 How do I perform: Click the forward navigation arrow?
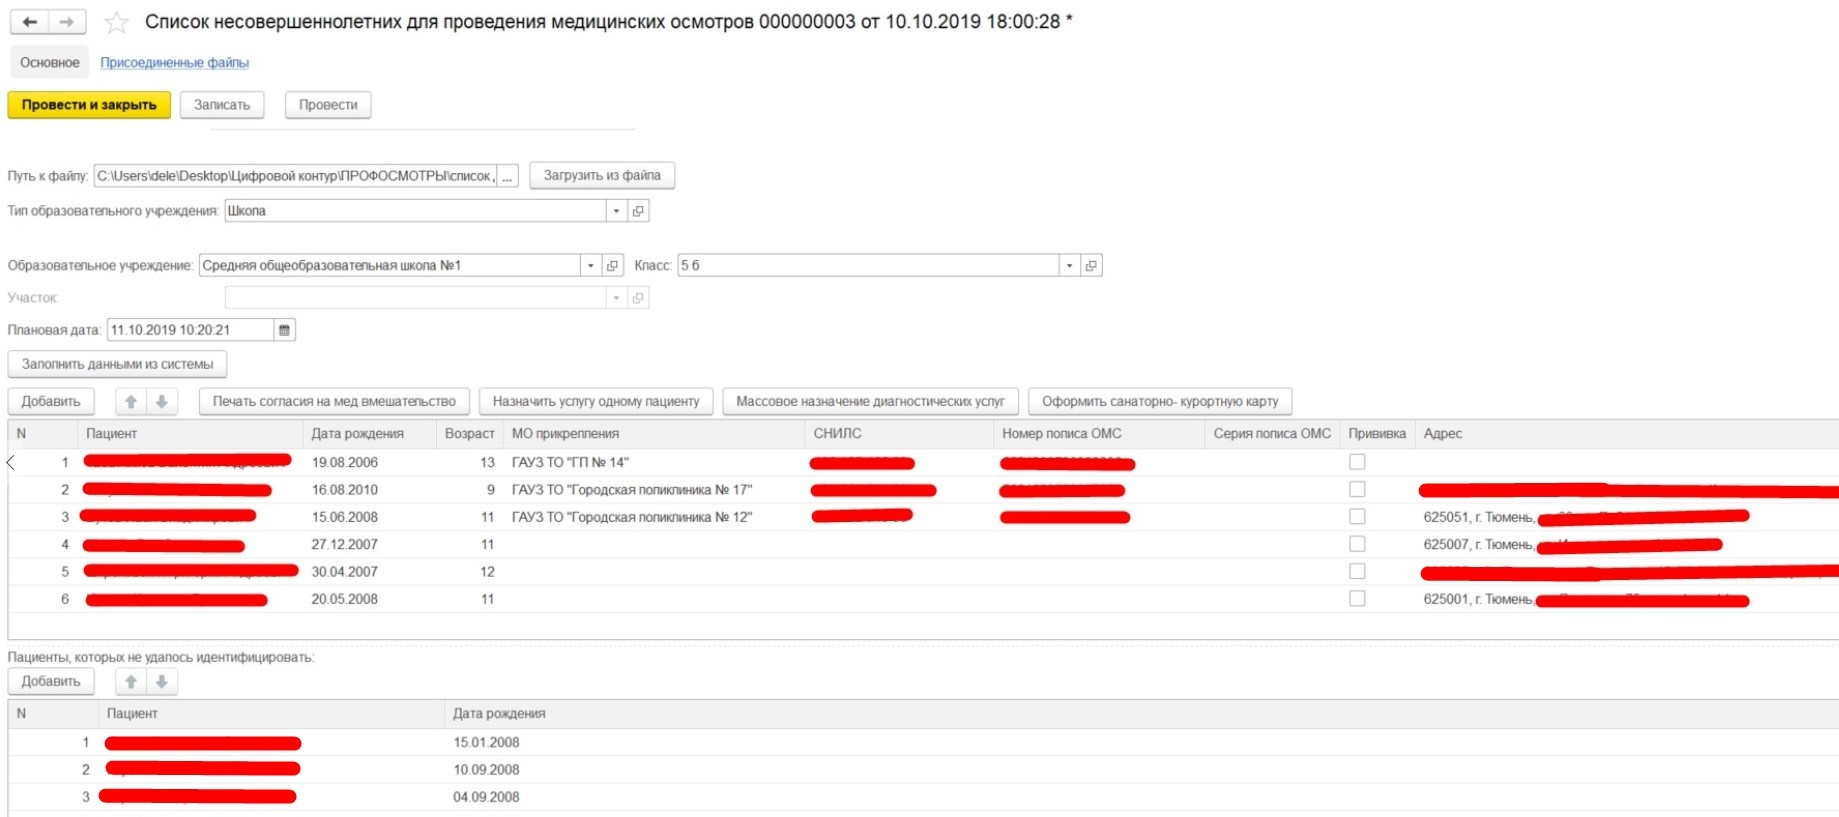[67, 22]
